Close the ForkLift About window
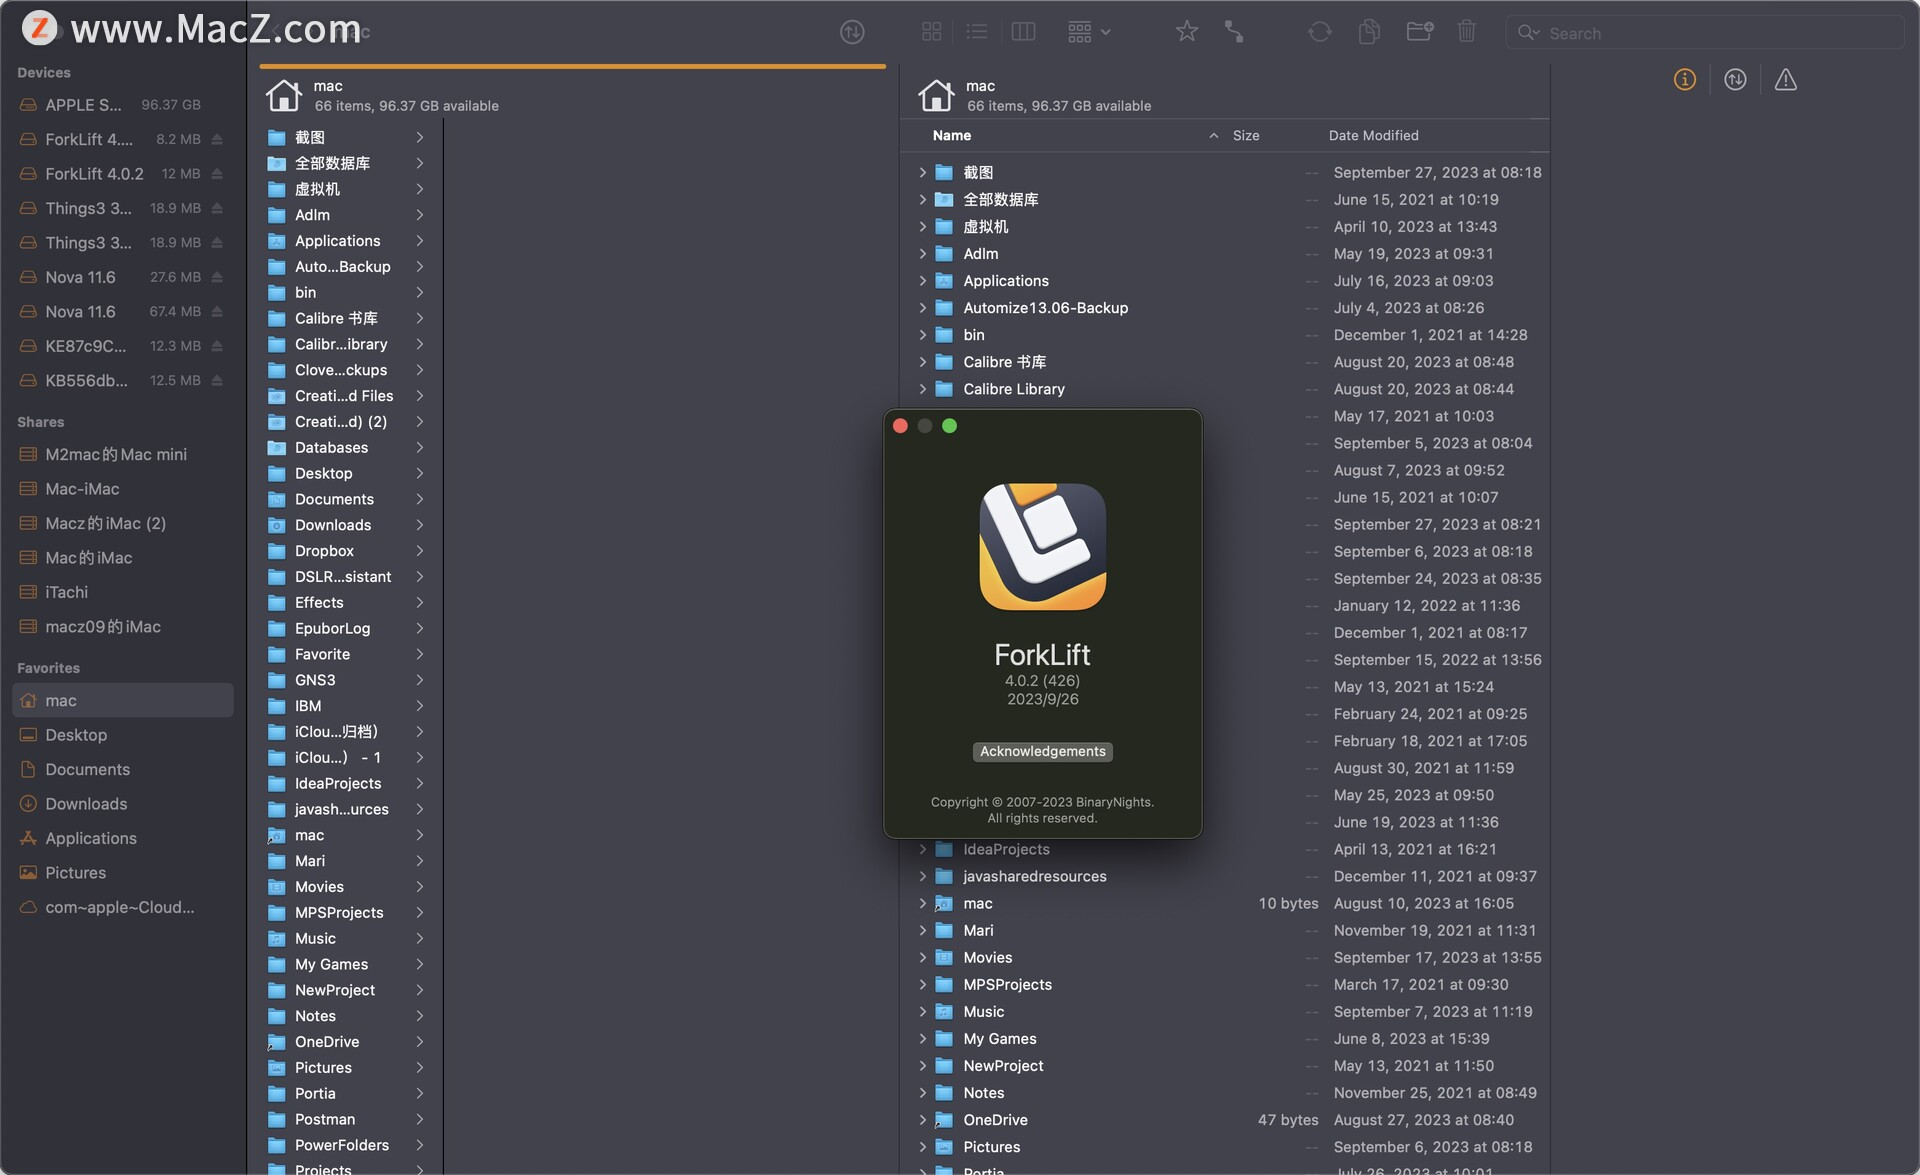 click(900, 426)
